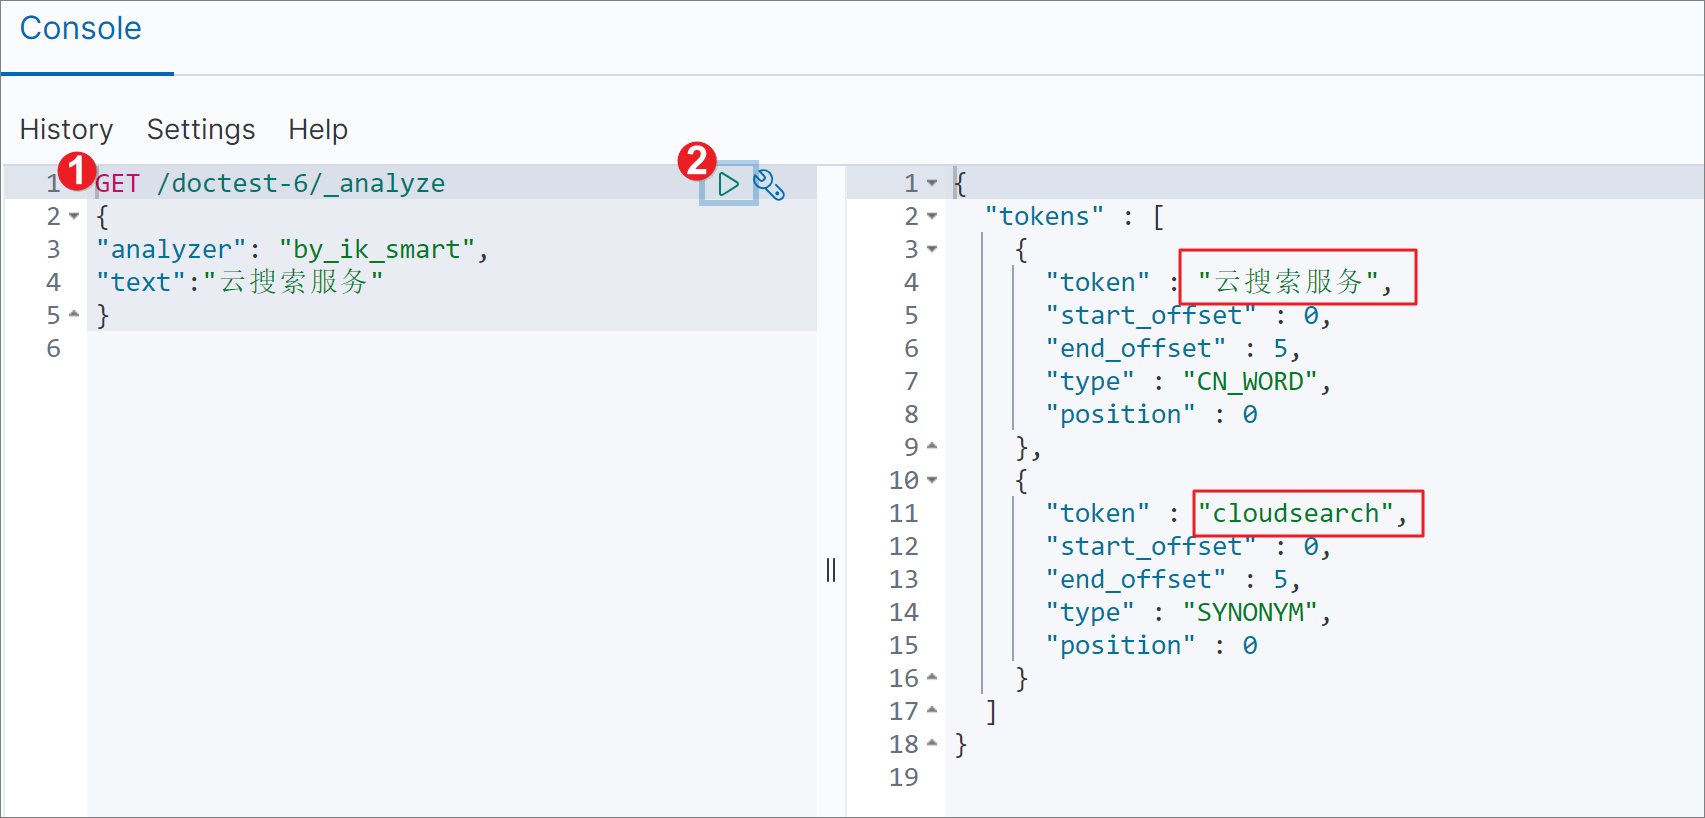Click the "SYNONYM" type value
1705x818 pixels.
click(x=1250, y=612)
